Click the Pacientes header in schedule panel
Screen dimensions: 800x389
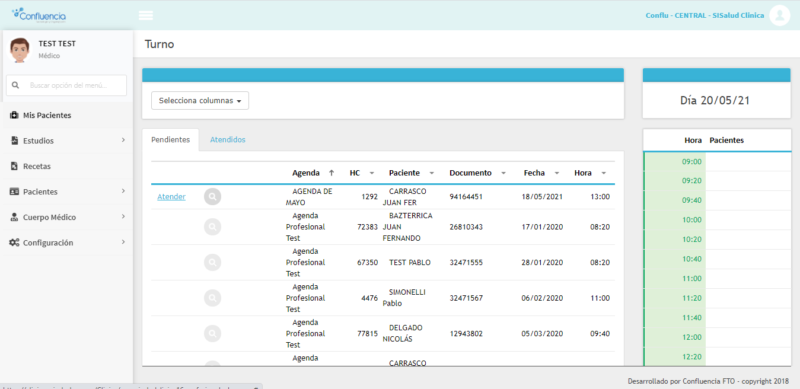(x=727, y=140)
